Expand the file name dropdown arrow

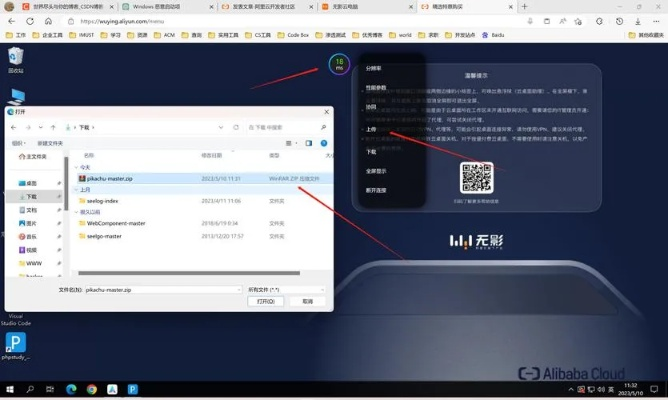pyautogui.click(x=238, y=289)
